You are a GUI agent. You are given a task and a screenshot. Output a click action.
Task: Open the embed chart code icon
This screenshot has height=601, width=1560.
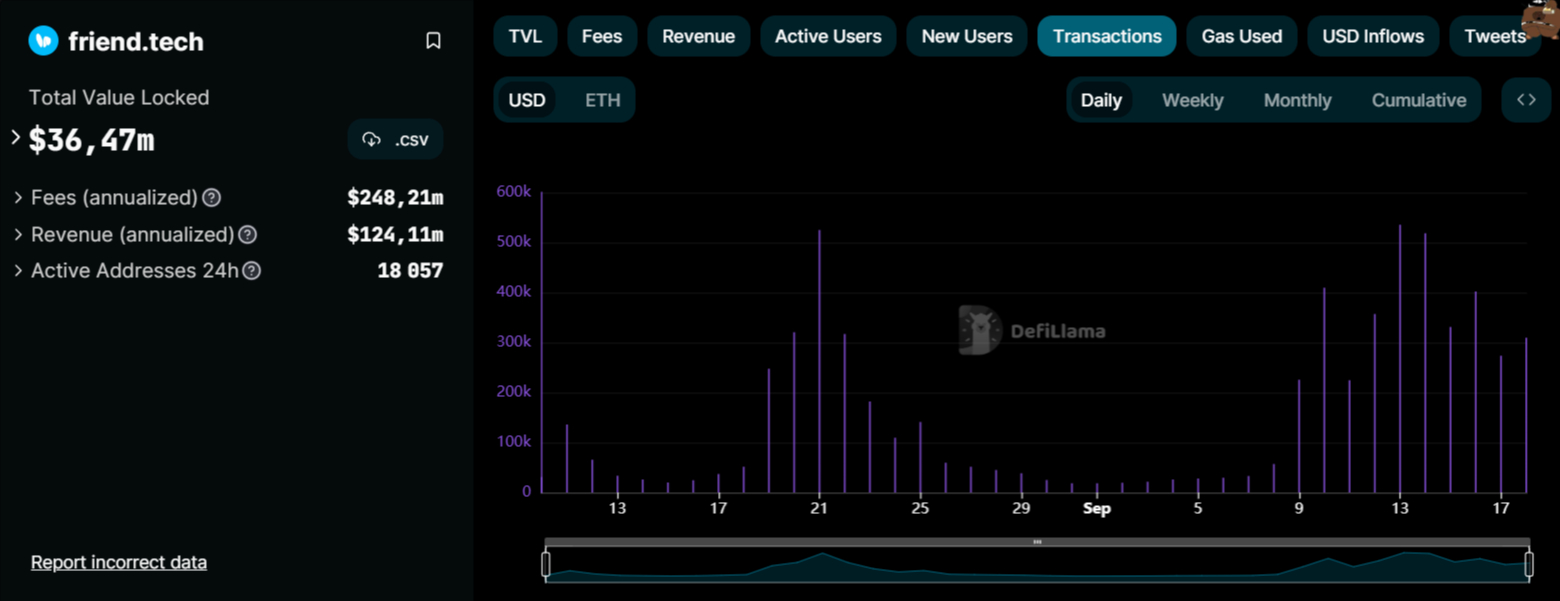[1526, 100]
